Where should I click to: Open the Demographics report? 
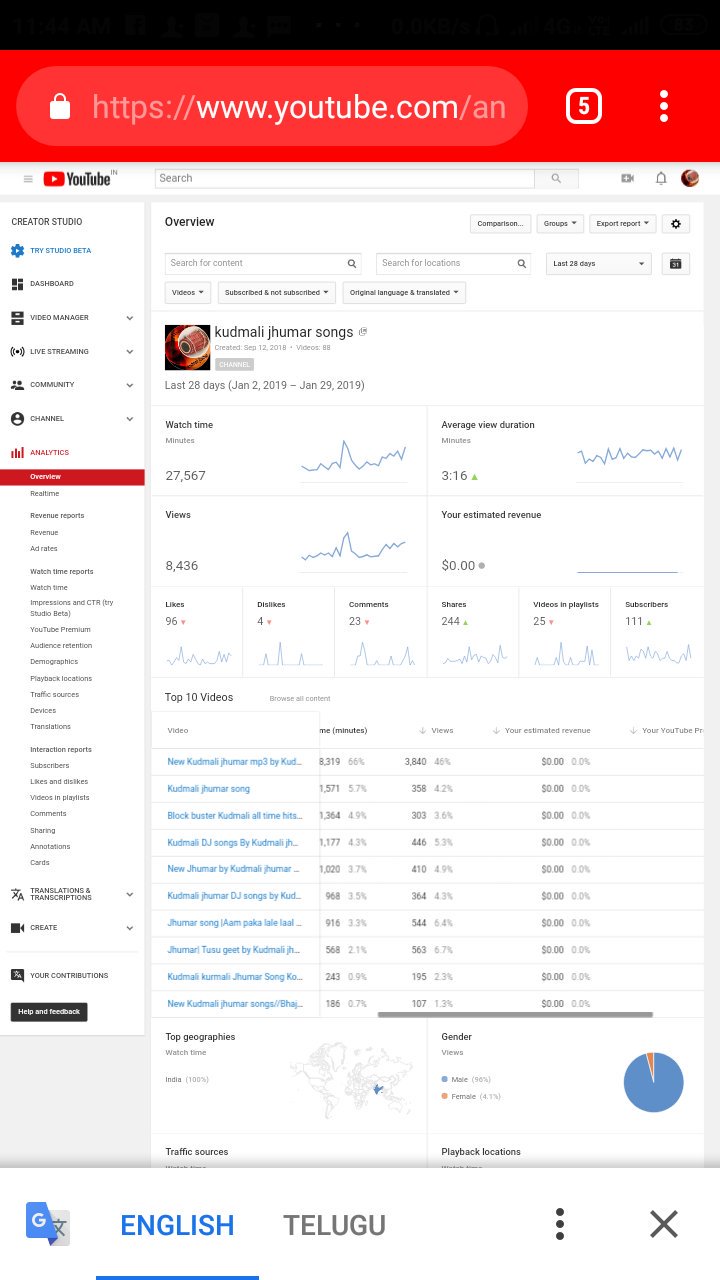pyautogui.click(x=54, y=662)
